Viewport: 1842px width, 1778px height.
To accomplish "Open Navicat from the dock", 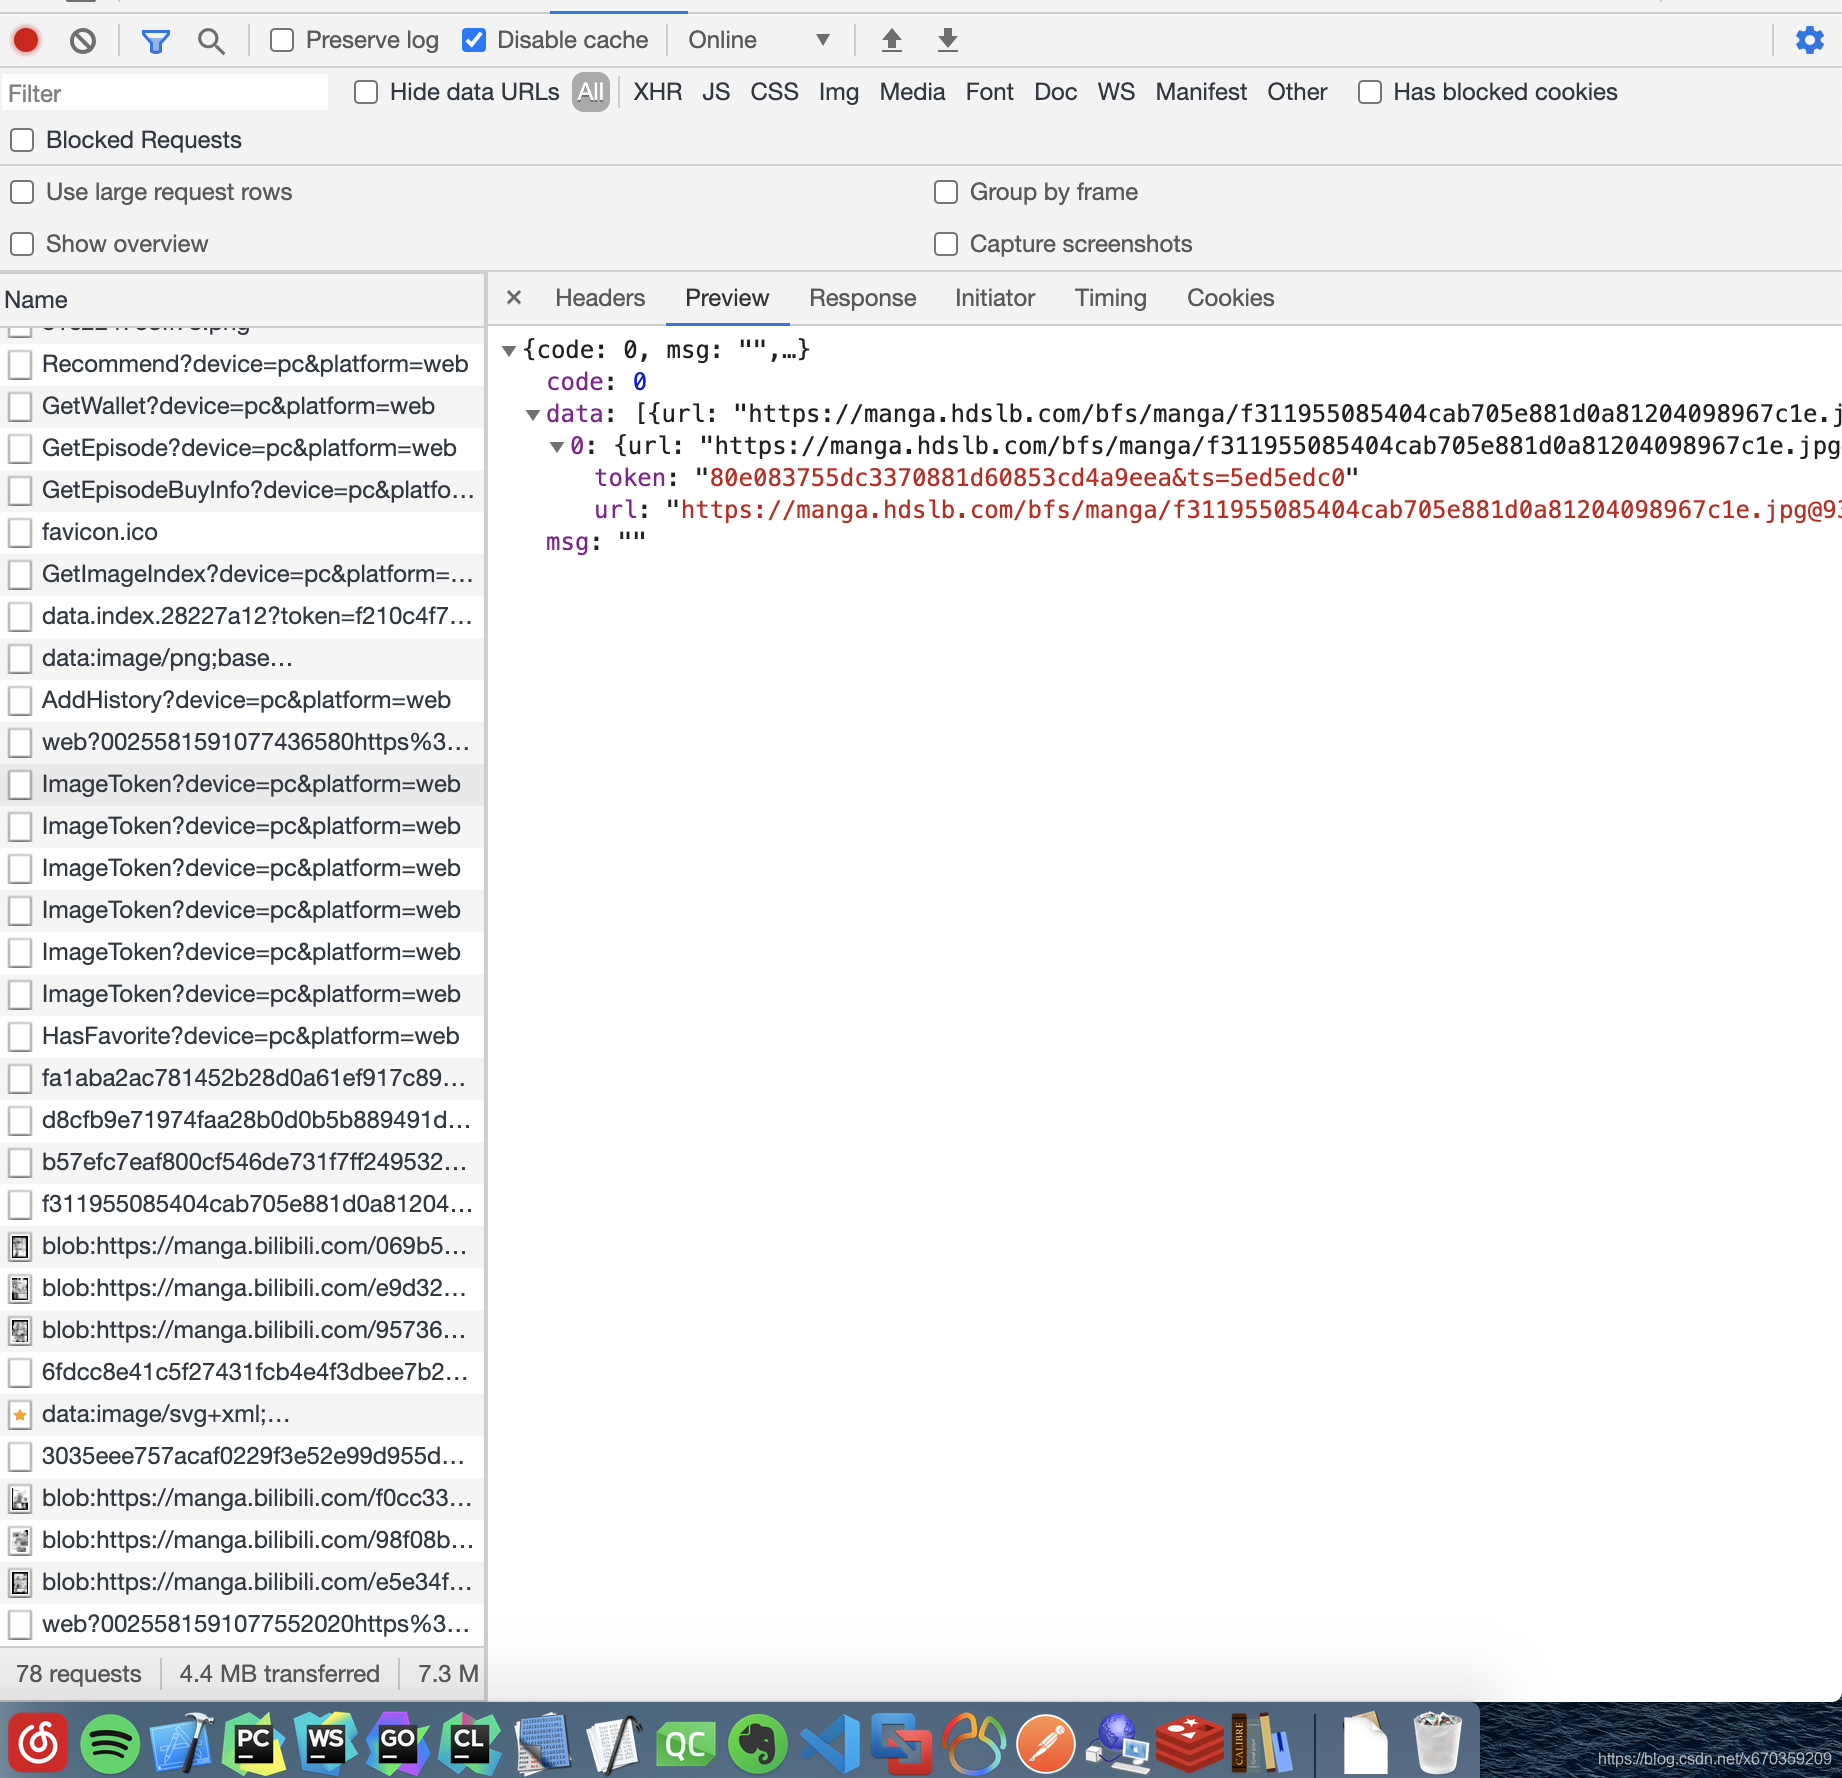I will pos(974,1744).
